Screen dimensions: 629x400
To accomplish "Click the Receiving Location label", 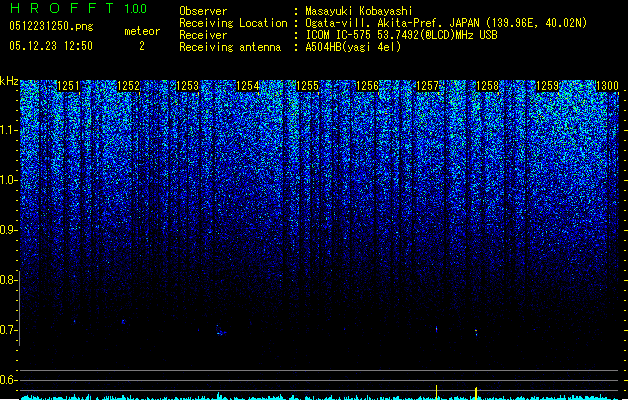I will click(x=233, y=23).
